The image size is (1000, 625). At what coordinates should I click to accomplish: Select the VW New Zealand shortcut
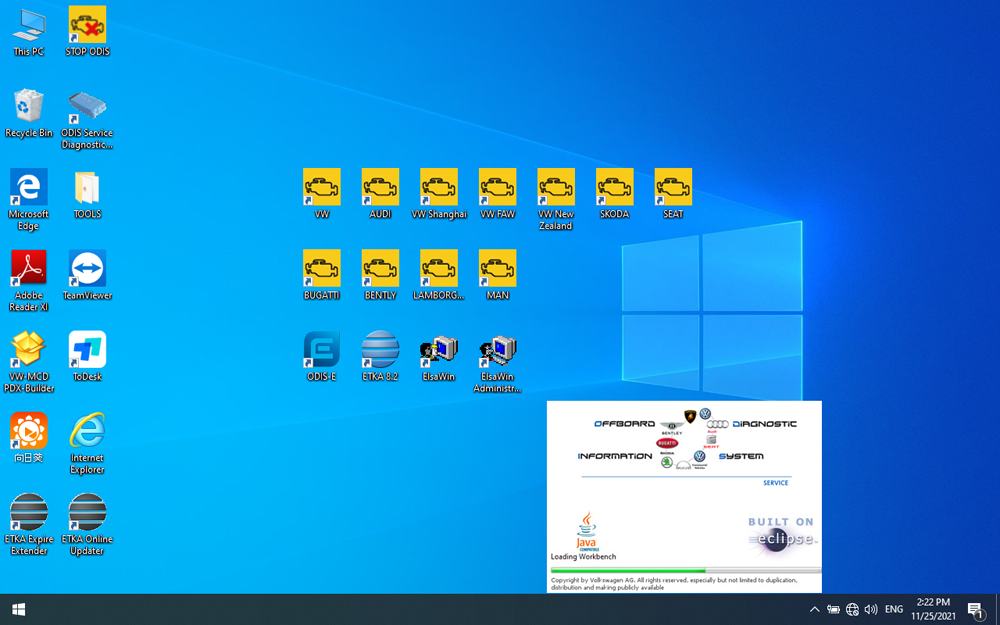click(555, 200)
